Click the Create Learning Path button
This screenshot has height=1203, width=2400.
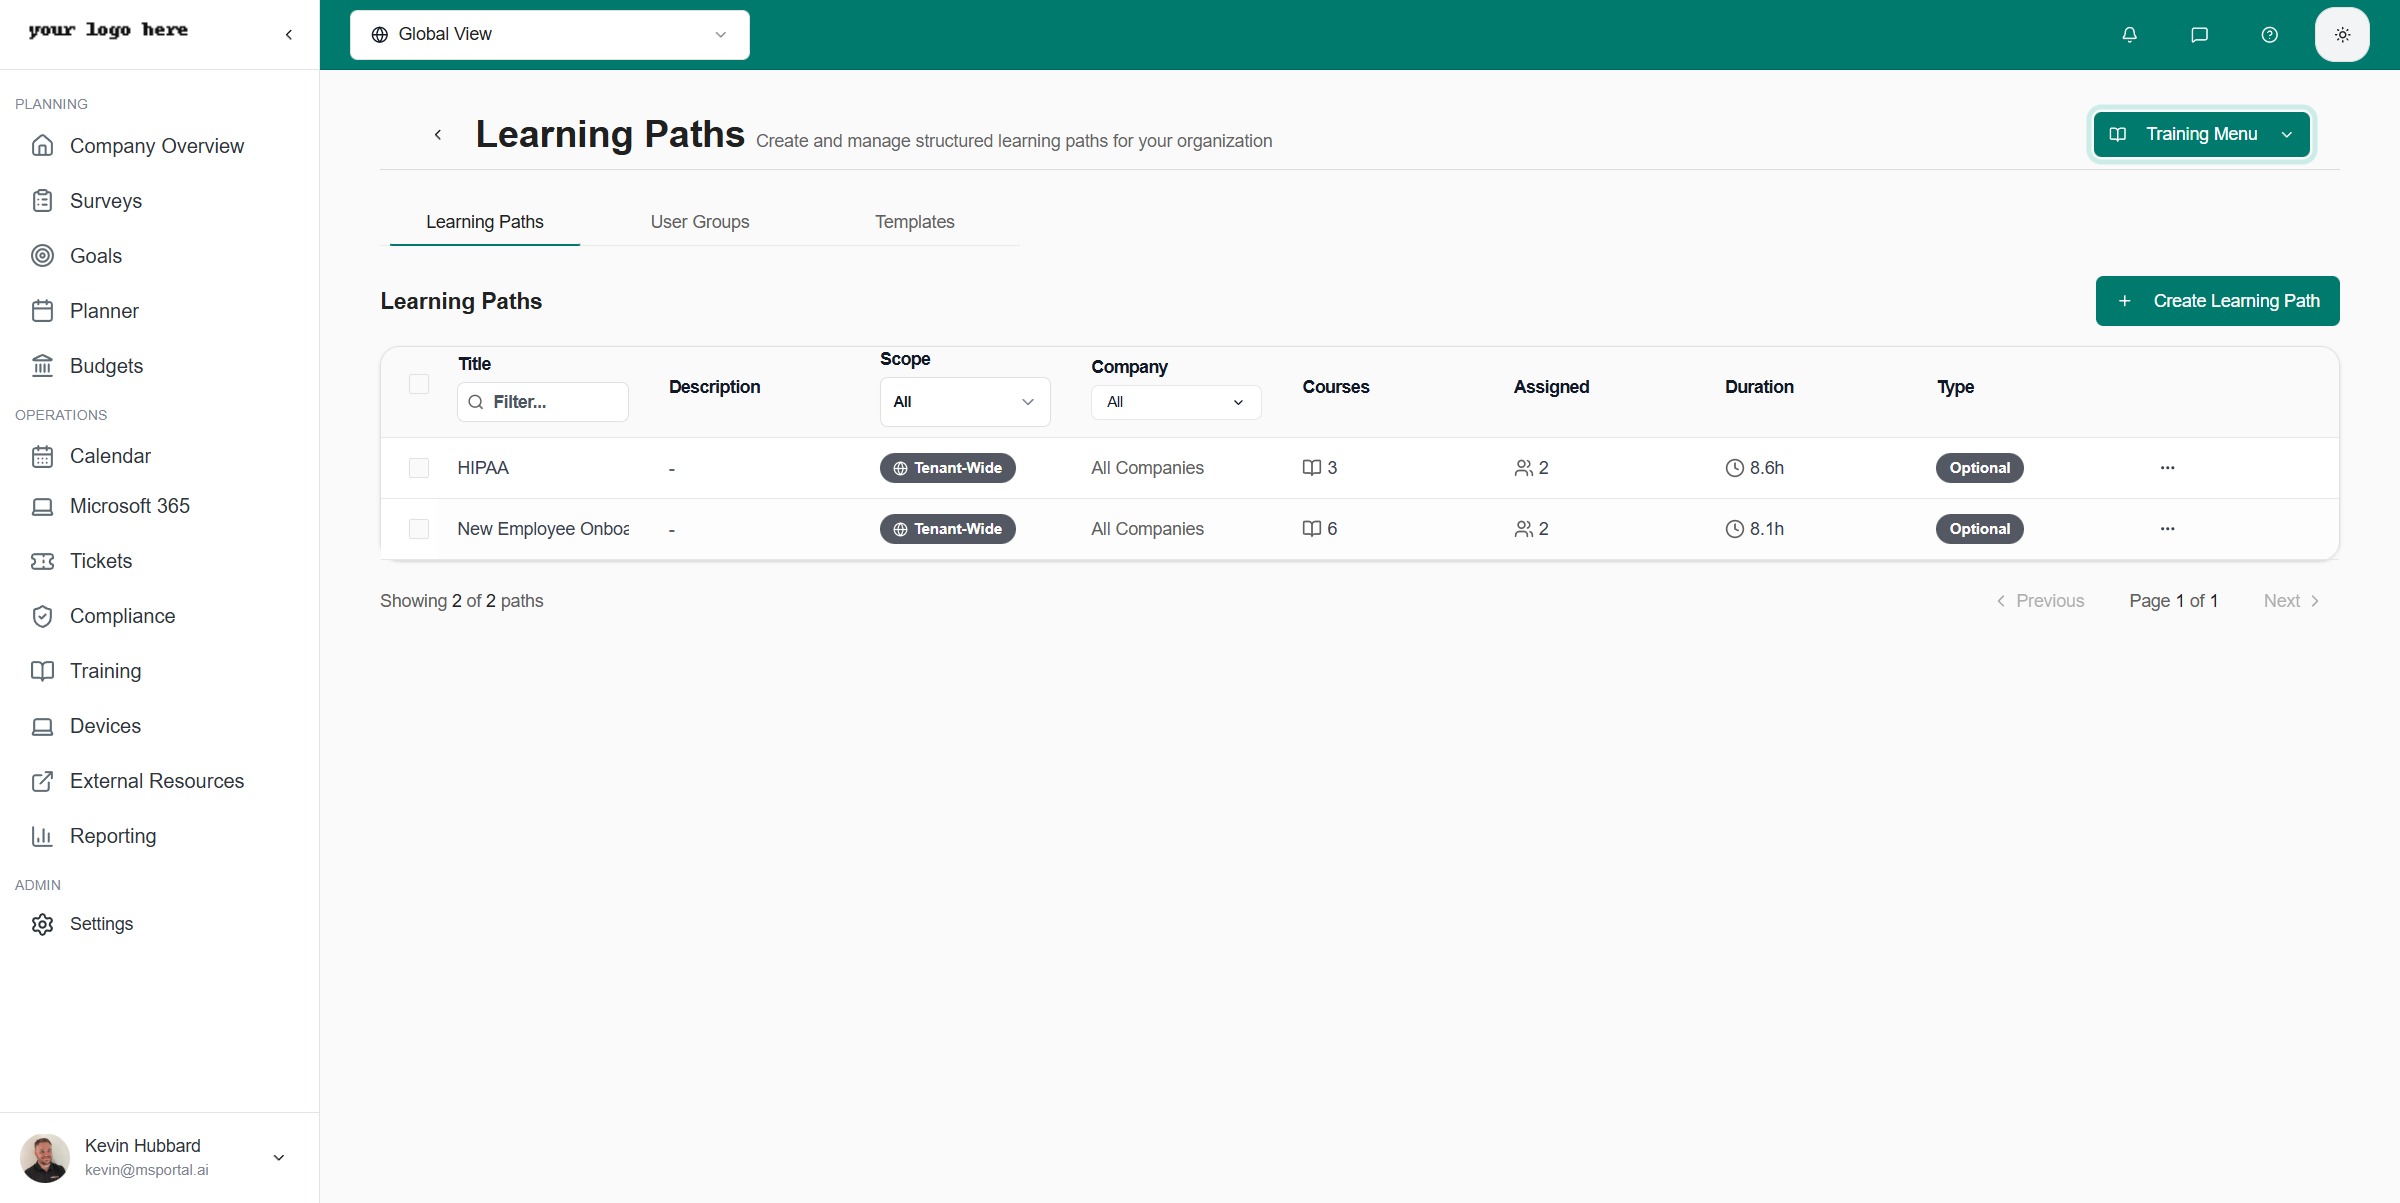pos(2217,300)
